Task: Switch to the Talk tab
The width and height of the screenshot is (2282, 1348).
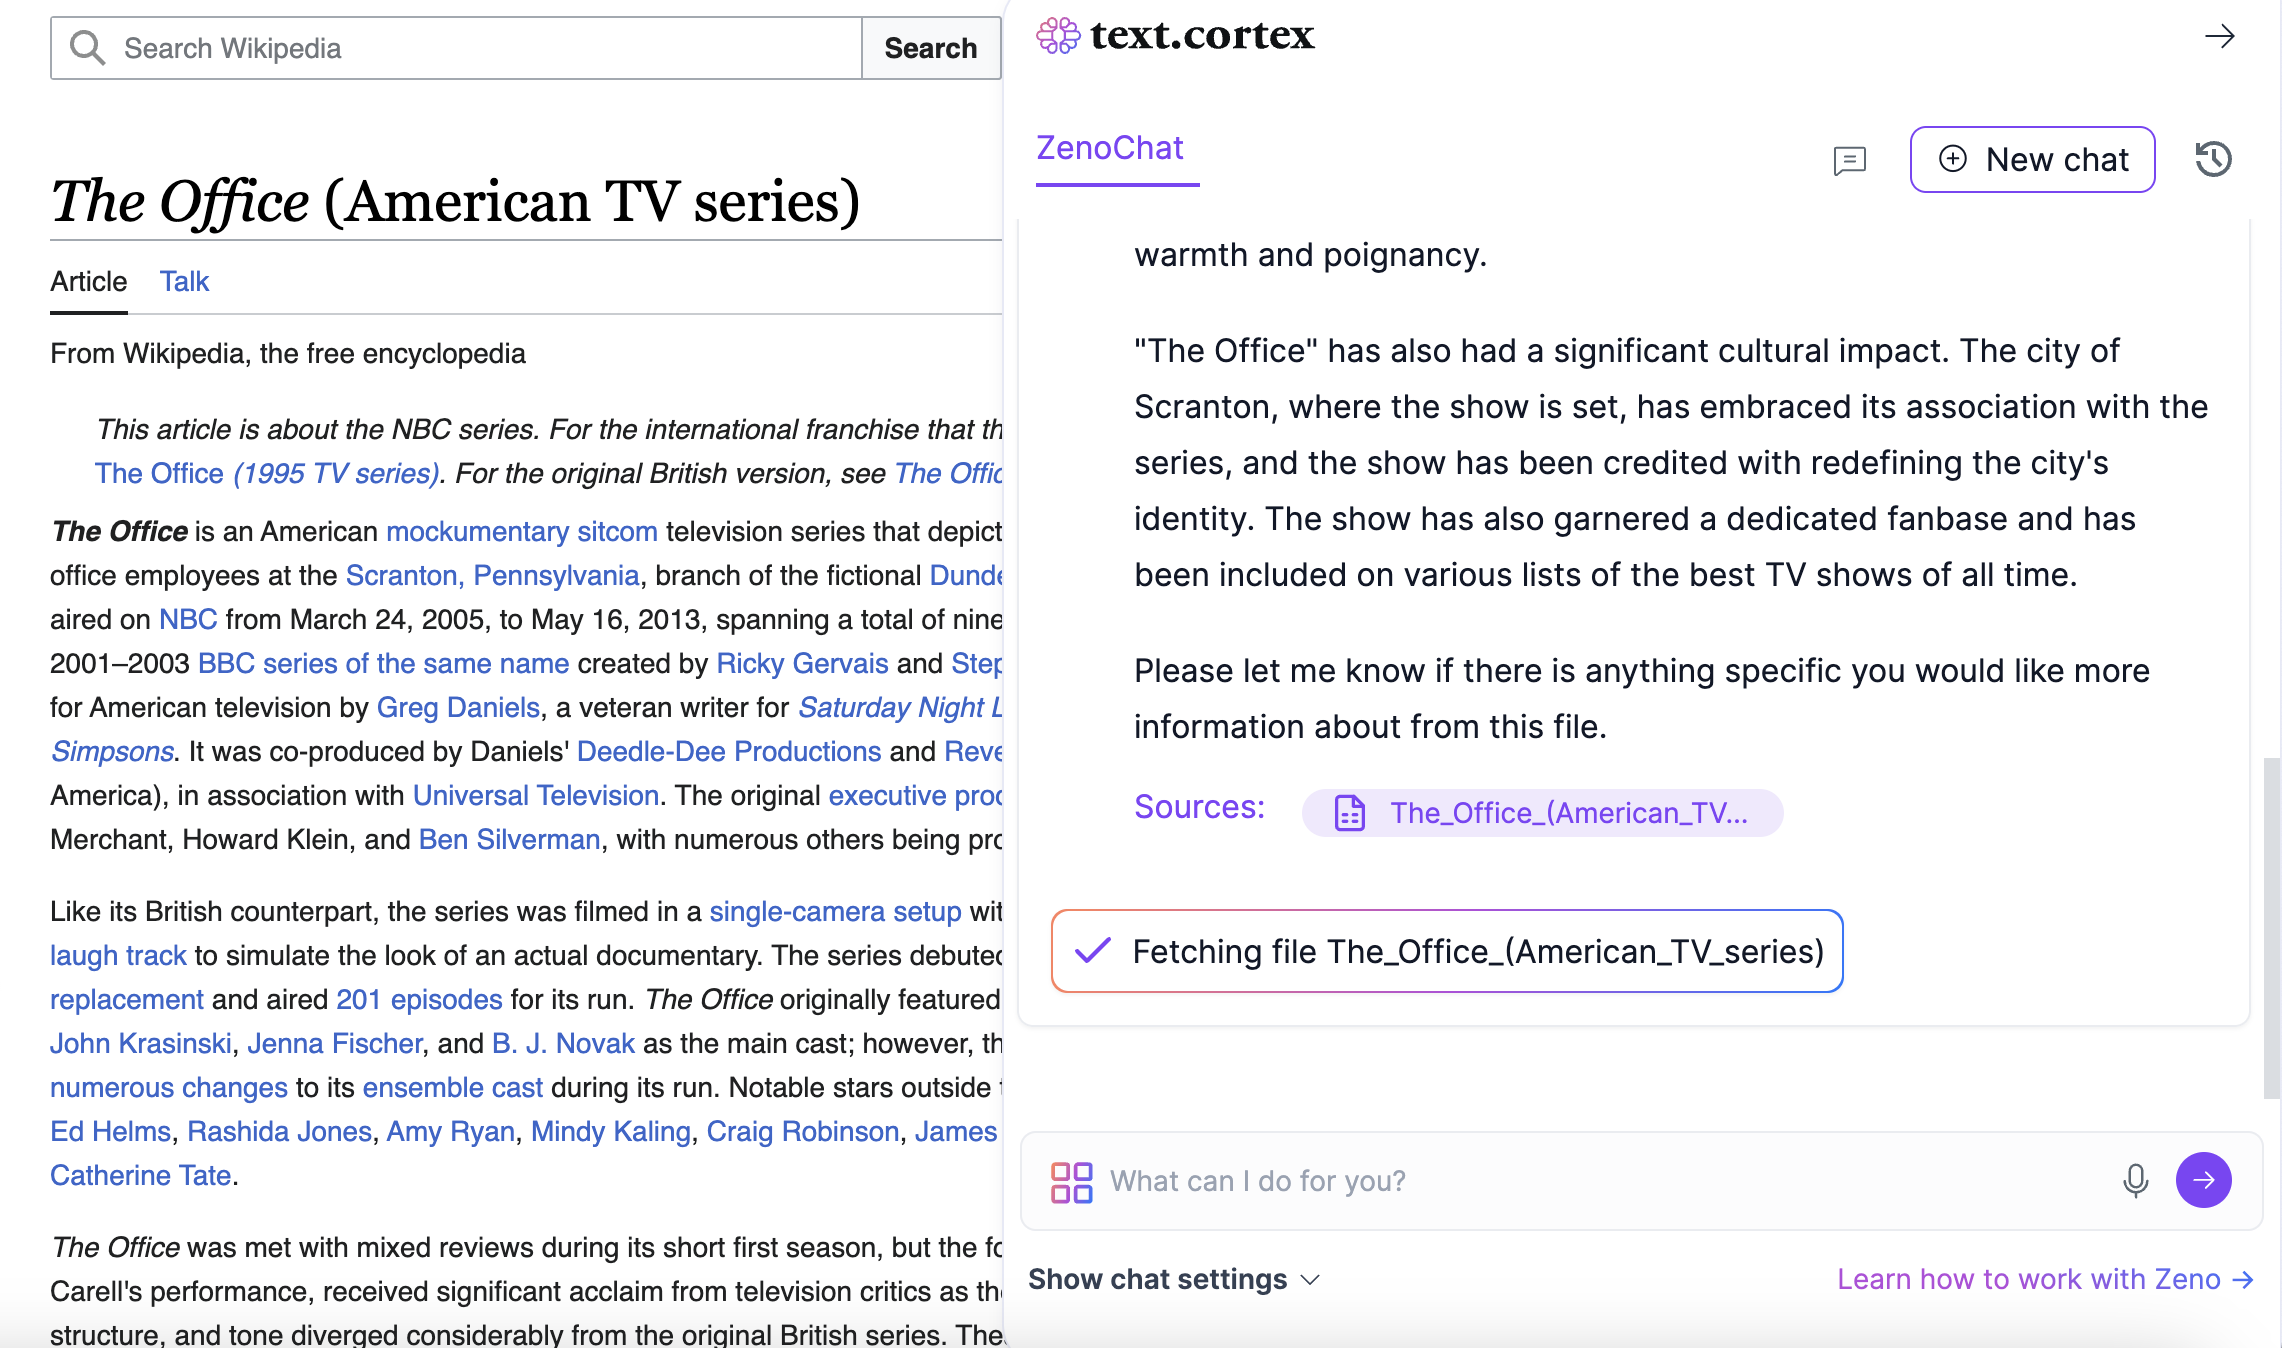Action: tap(184, 282)
